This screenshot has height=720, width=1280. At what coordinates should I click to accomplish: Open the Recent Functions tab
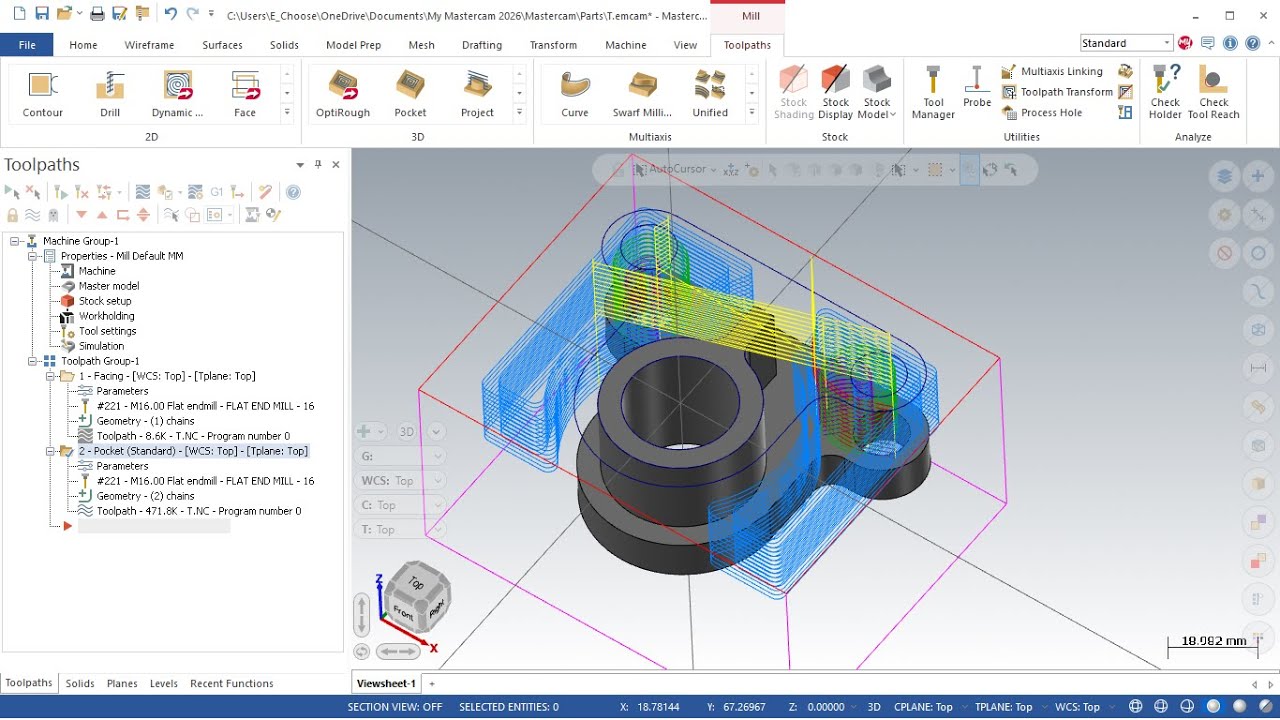(x=232, y=684)
